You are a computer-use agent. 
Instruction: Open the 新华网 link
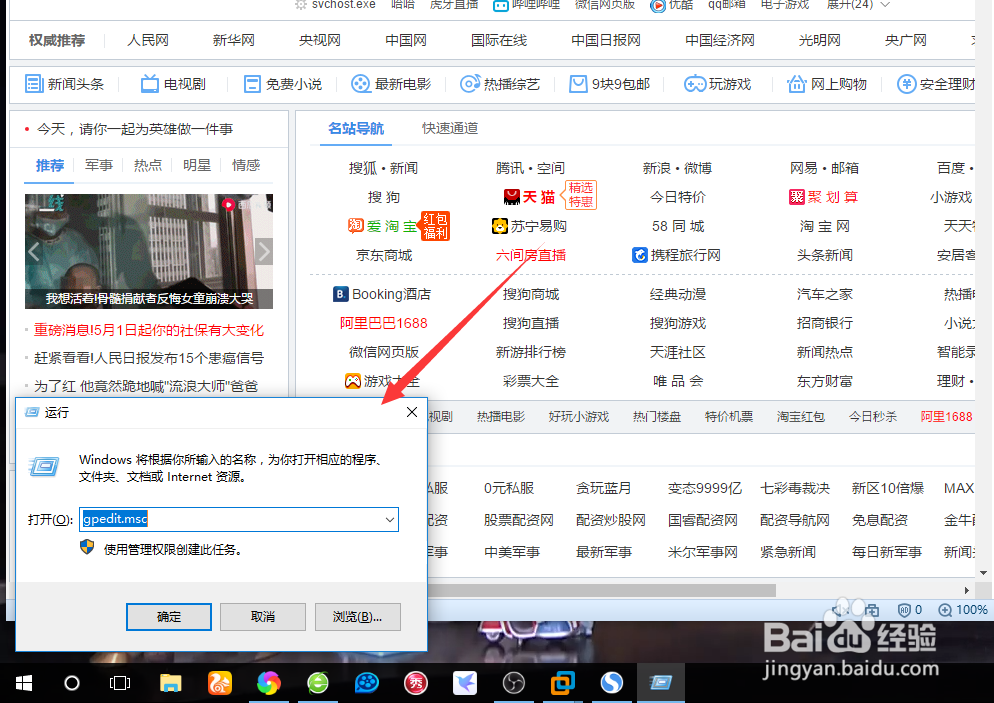(233, 40)
